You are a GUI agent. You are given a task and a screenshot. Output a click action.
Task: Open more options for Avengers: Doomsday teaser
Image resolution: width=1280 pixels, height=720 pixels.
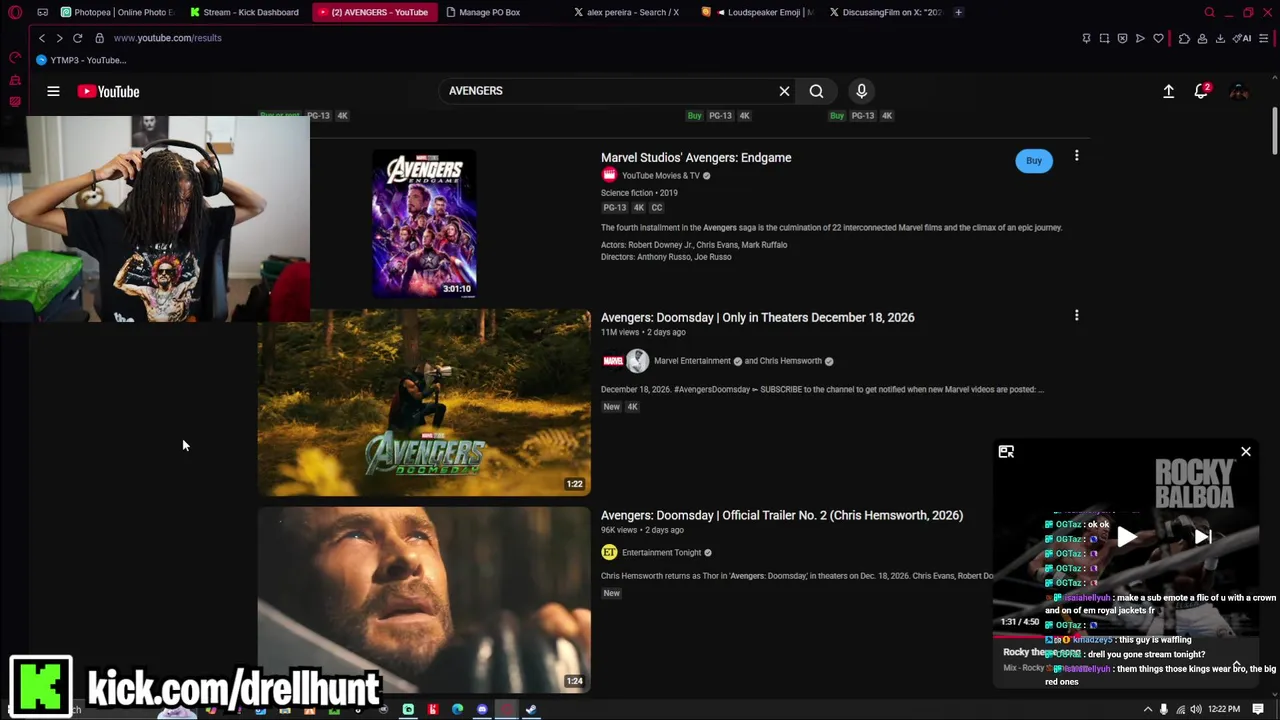[1076, 316]
